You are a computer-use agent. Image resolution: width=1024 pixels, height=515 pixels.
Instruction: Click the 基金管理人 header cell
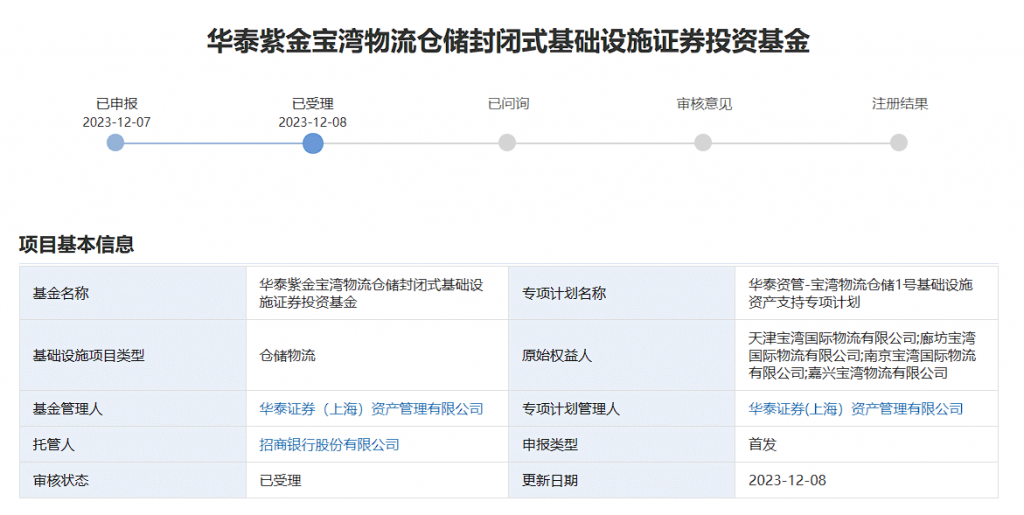click(133, 409)
